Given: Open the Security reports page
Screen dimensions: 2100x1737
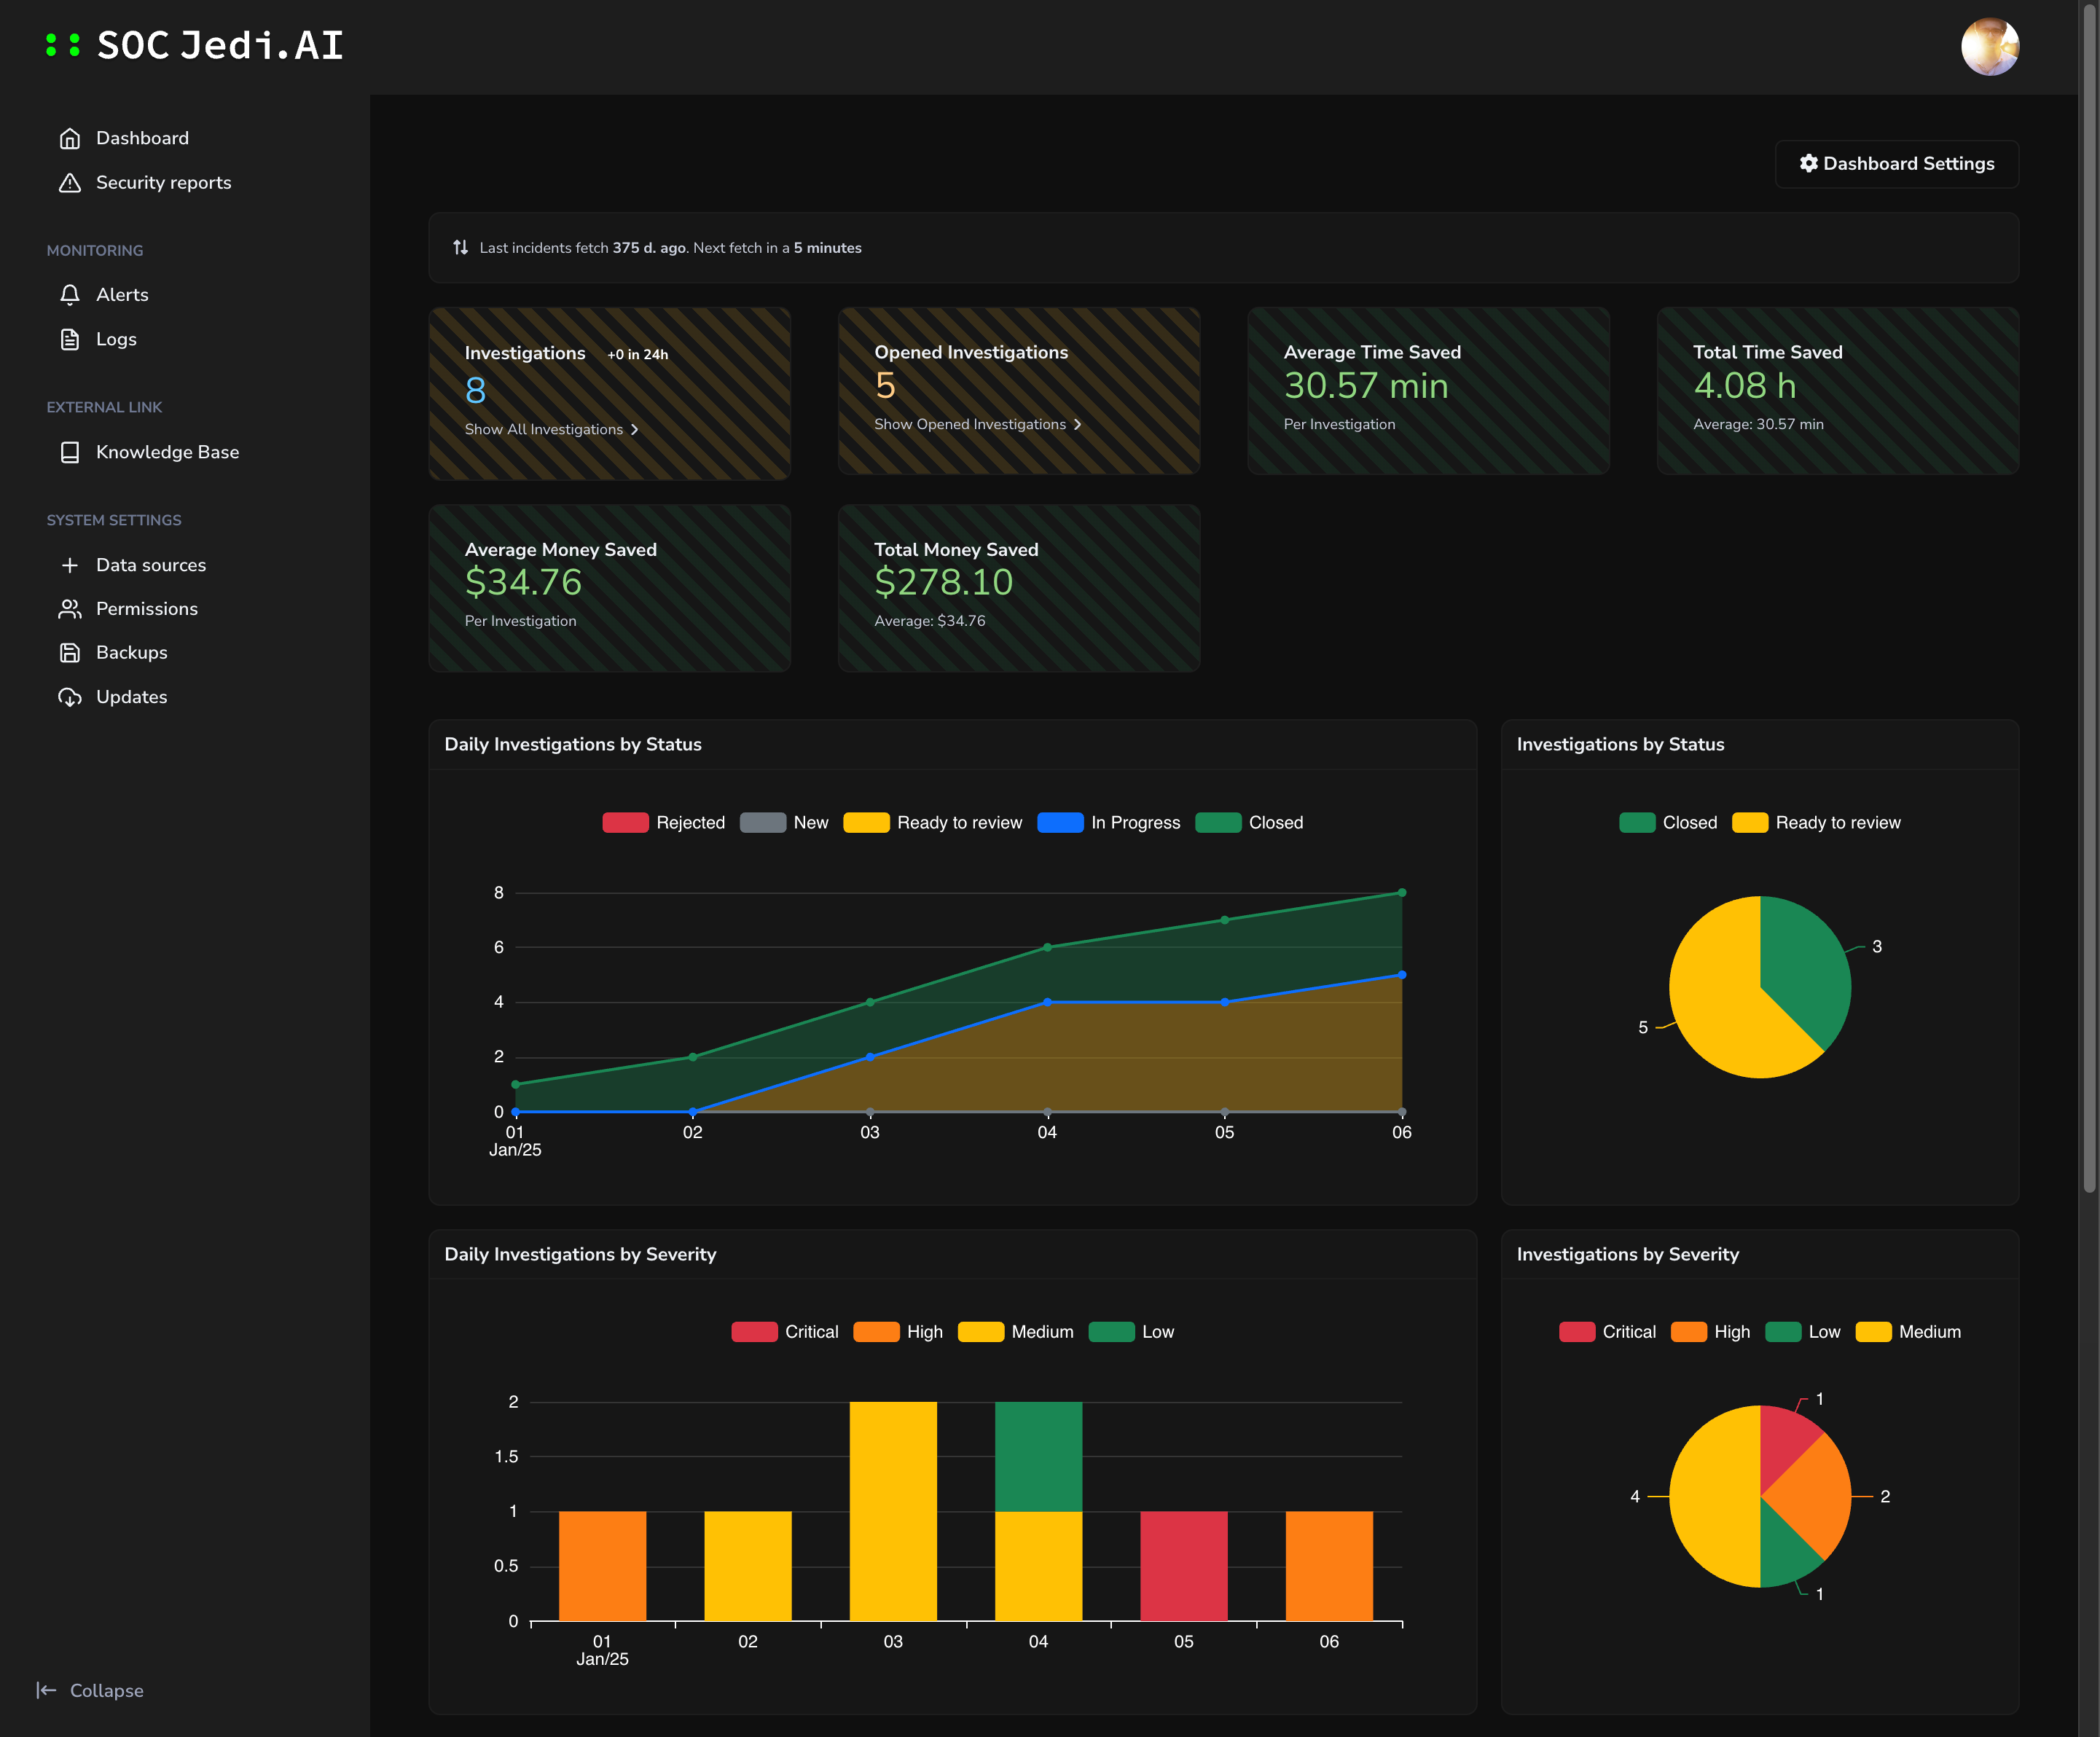Looking at the screenshot, I should click(163, 183).
